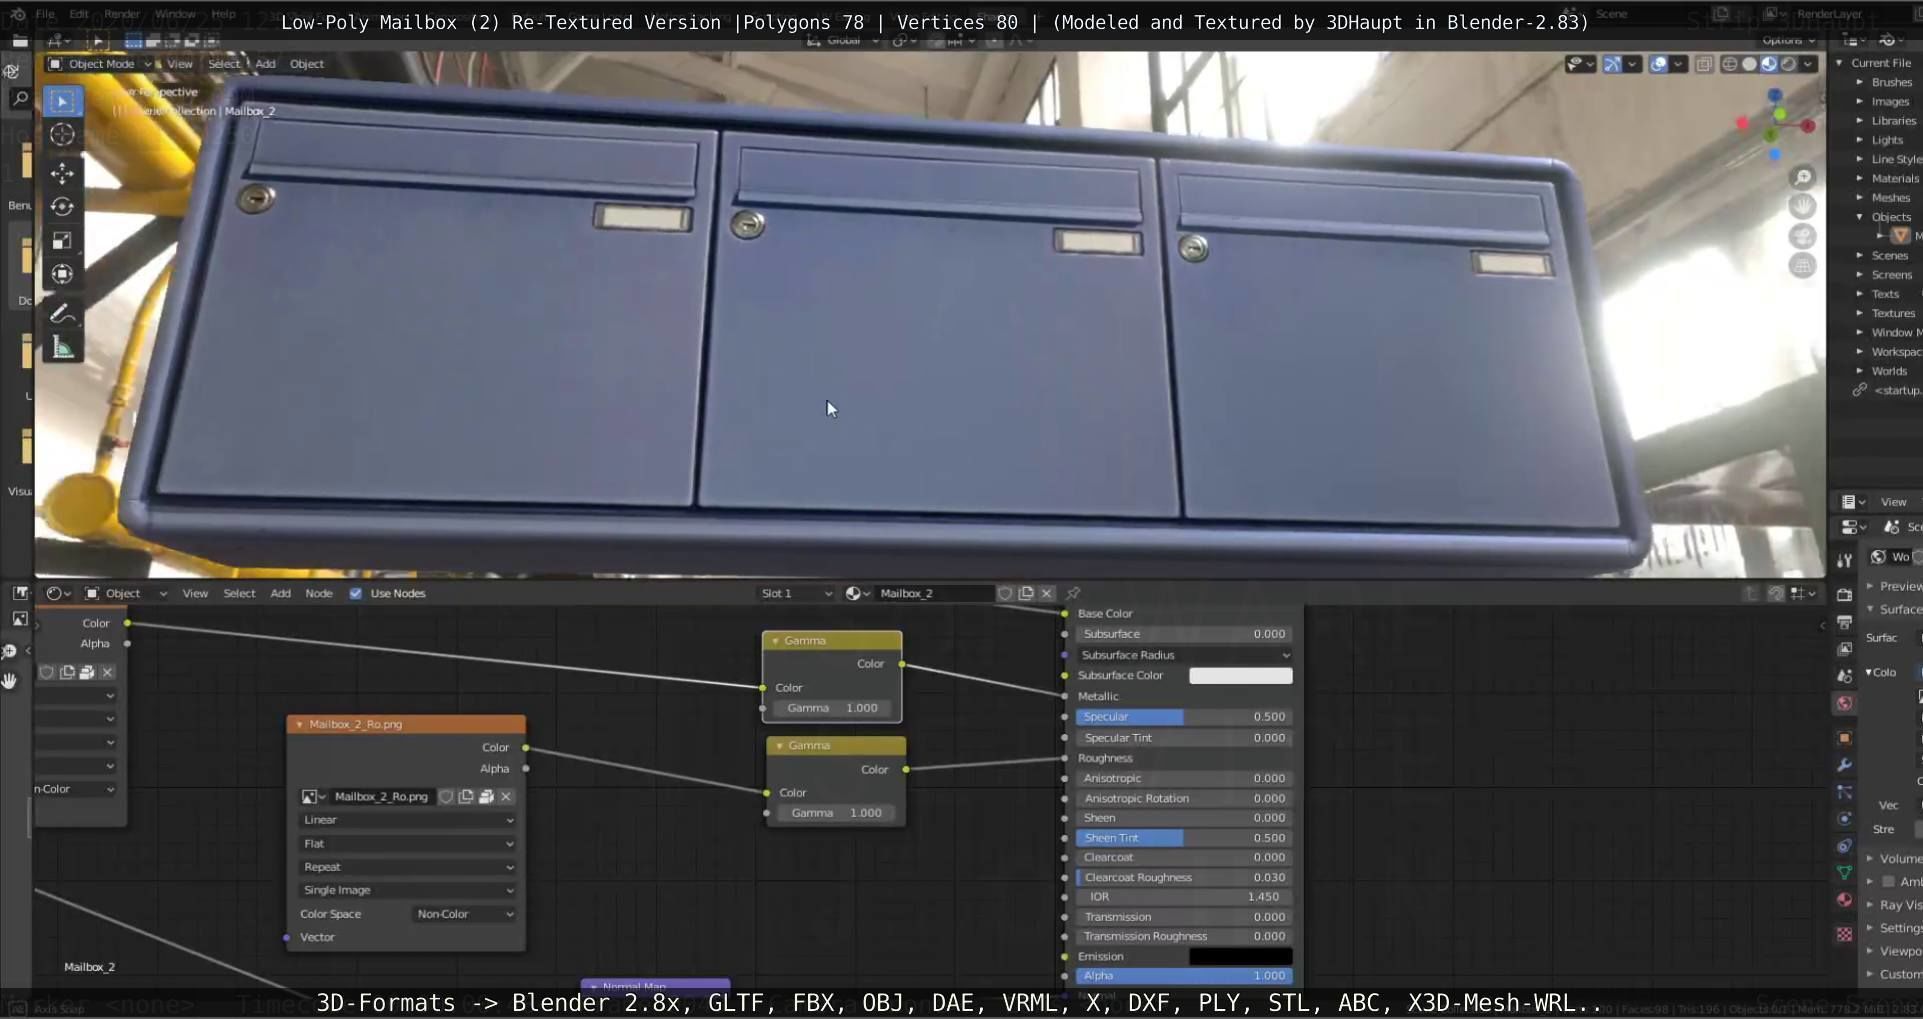Toggle Use Nodes checkbox
1923x1019 pixels.
click(356, 593)
